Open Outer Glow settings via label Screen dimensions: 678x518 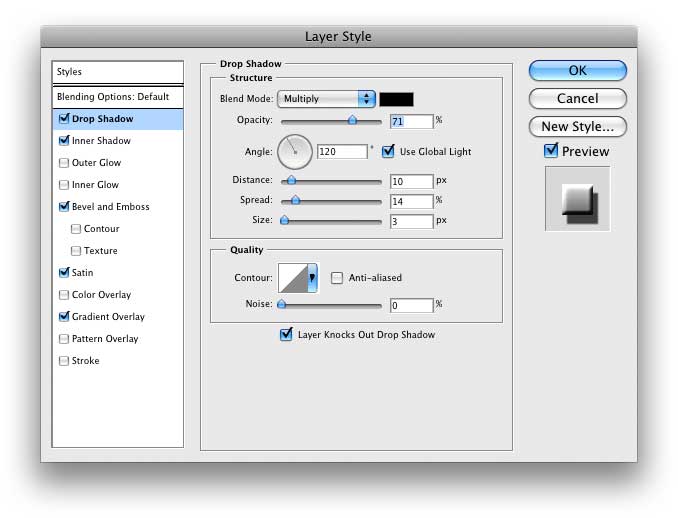coord(96,163)
